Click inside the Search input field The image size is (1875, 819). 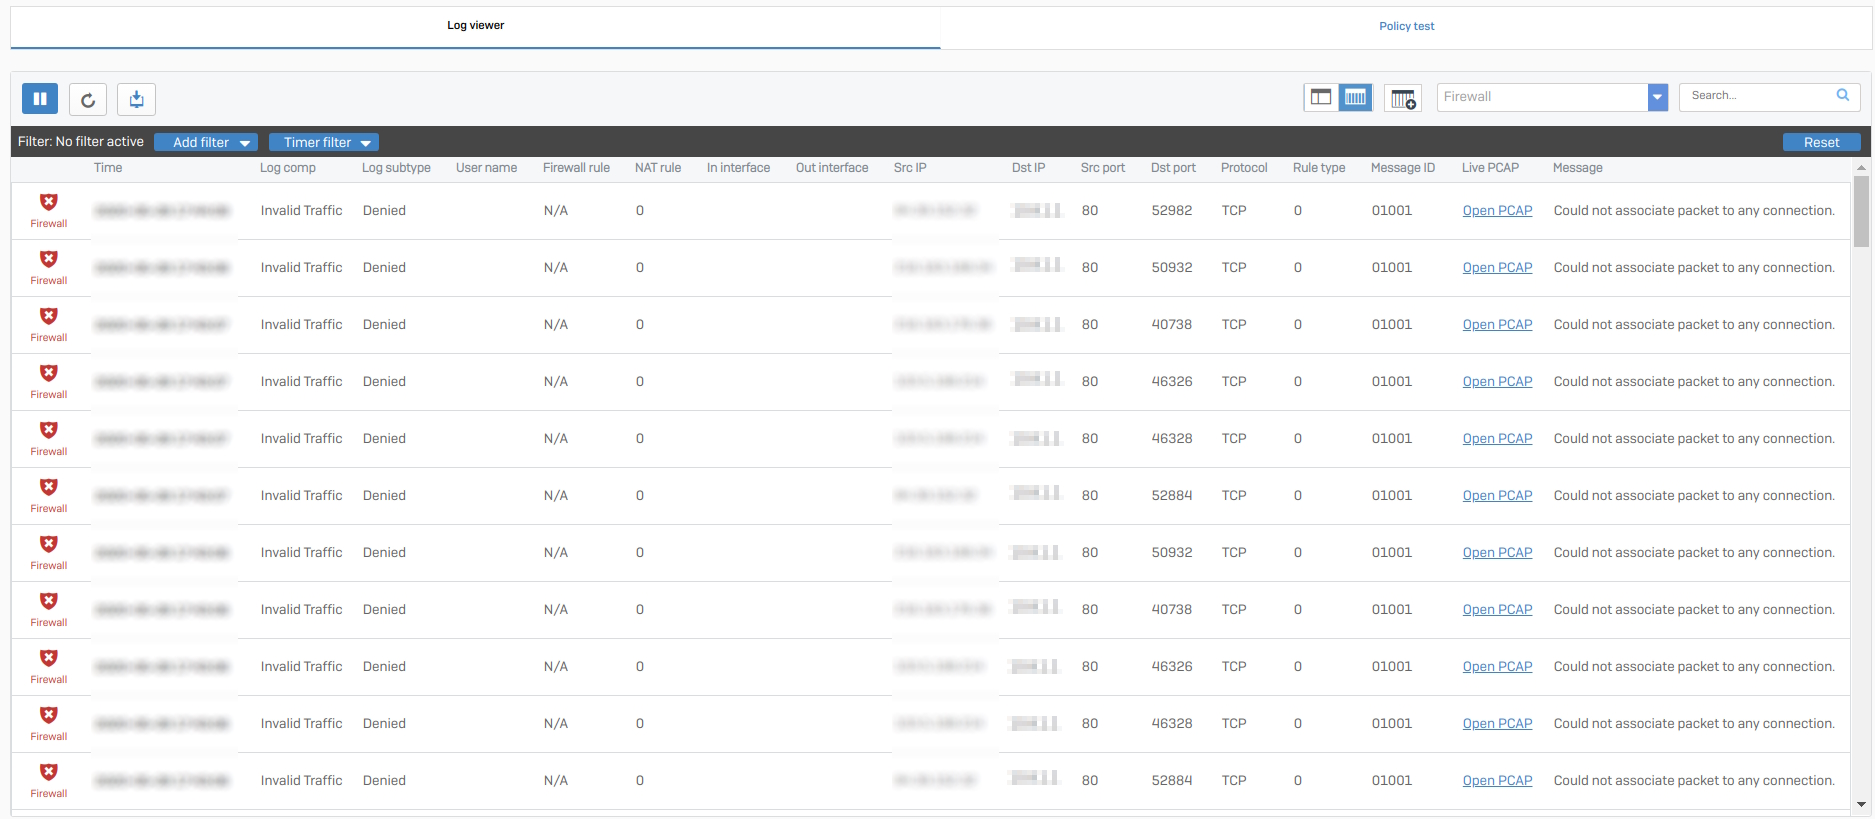point(1755,96)
